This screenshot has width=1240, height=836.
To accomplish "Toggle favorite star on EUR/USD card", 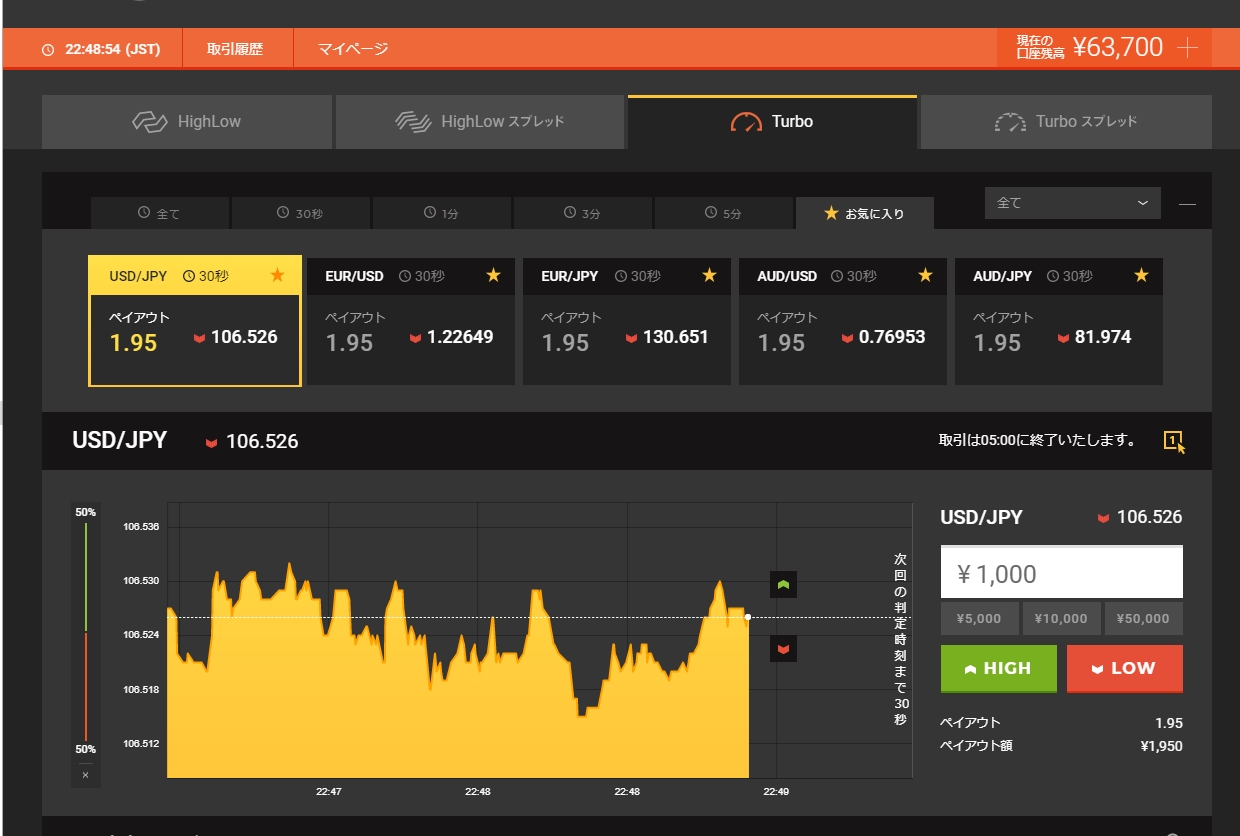I will click(x=493, y=275).
